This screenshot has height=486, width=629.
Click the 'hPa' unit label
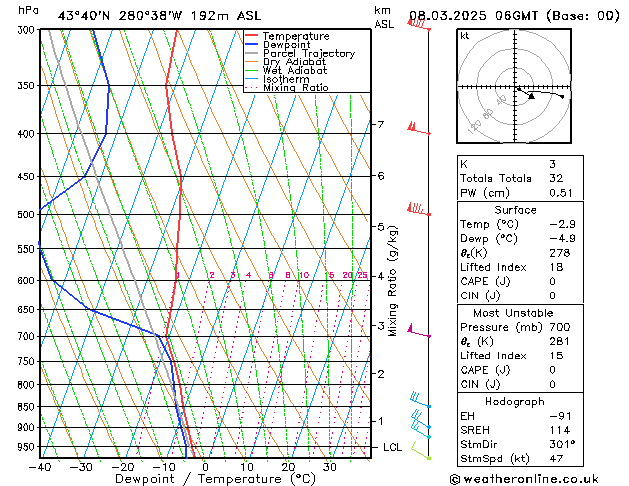click(x=28, y=10)
